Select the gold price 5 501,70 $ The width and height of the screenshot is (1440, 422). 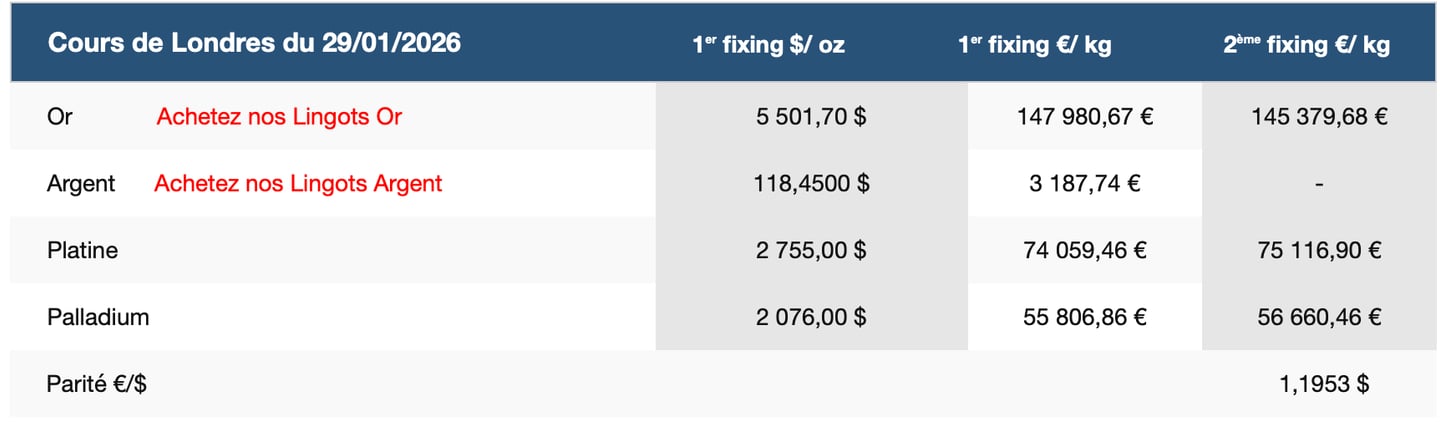[x=811, y=116]
